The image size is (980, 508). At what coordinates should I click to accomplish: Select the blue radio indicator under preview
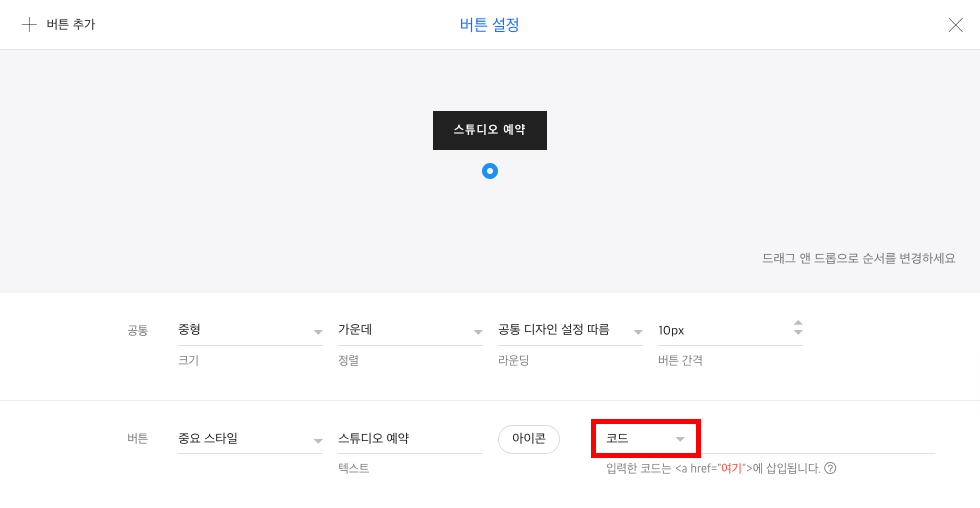click(x=490, y=171)
